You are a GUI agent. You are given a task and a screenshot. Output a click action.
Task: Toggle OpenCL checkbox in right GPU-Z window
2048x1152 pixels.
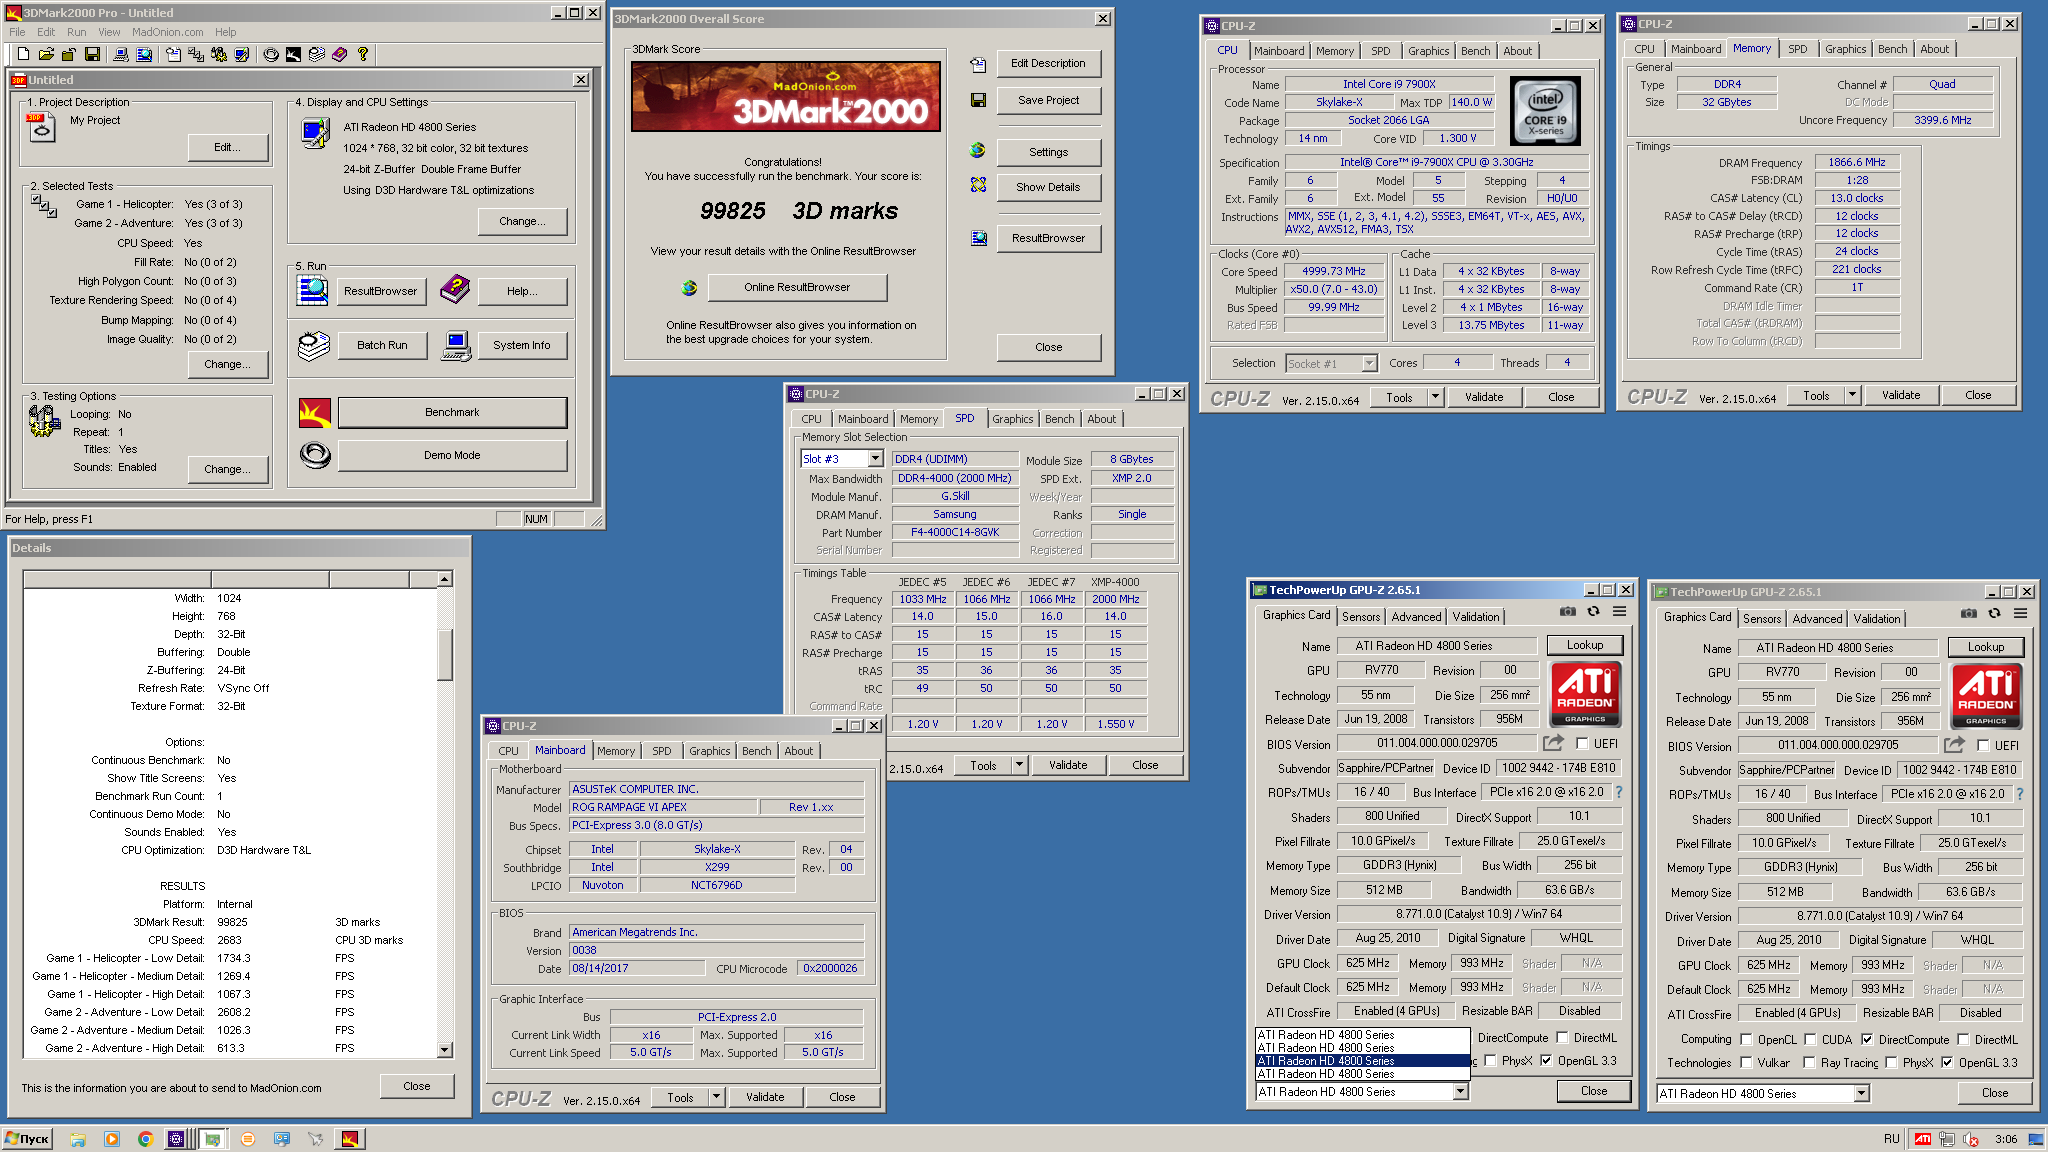(x=1746, y=1039)
